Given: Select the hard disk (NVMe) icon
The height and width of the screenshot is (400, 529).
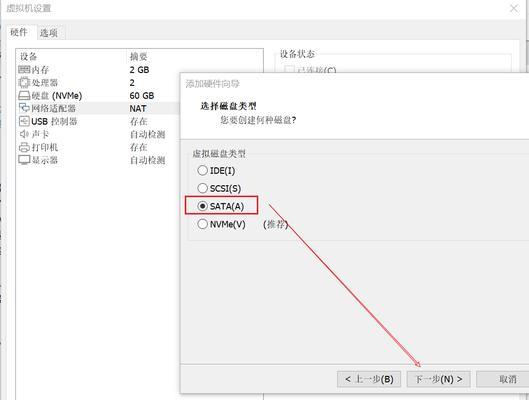Looking at the screenshot, I should [x=24, y=95].
